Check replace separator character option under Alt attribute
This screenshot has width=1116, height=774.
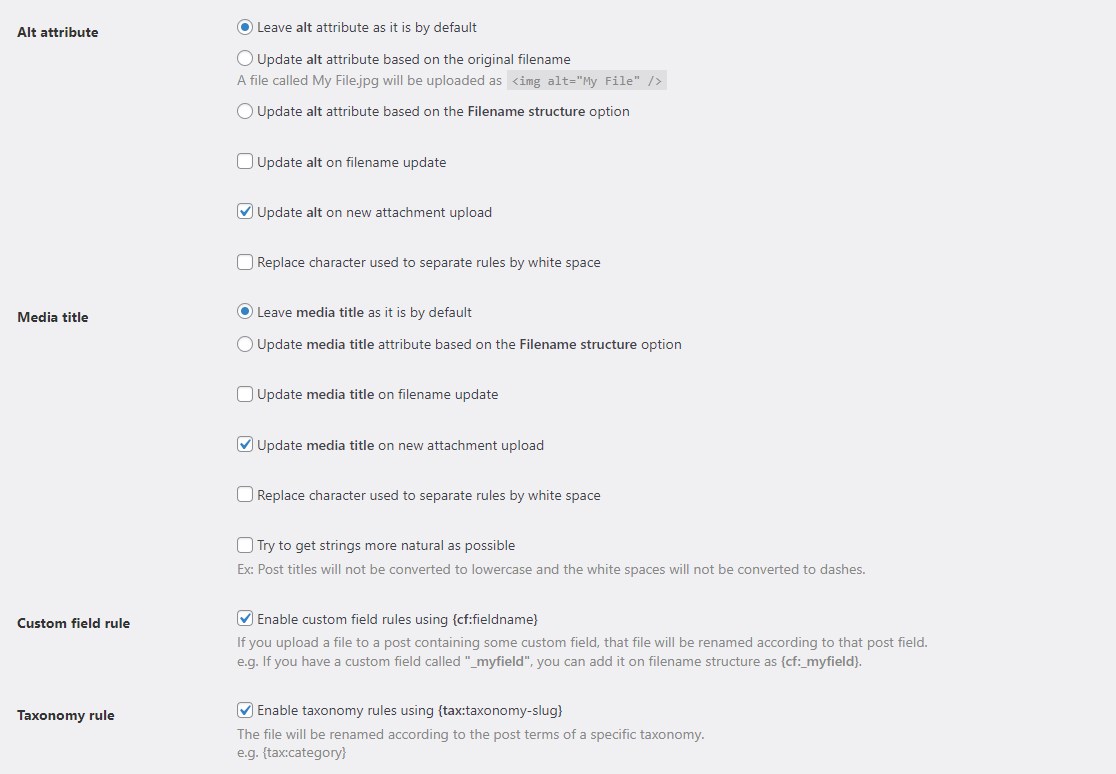(245, 262)
